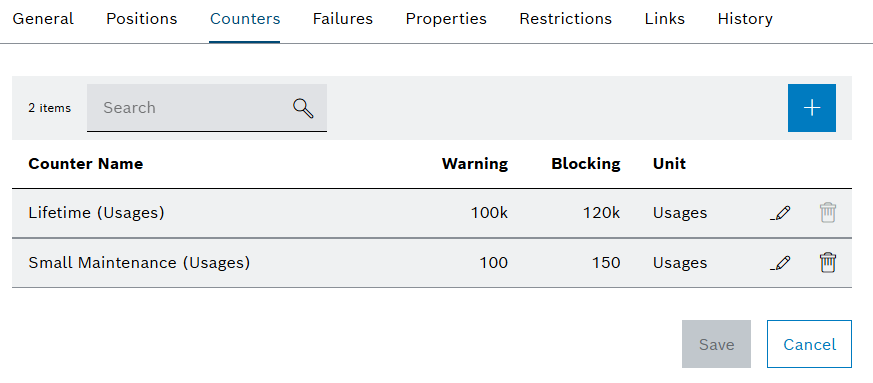The width and height of the screenshot is (873, 383).
Task: Click the greyed trash icon for Lifetime
Action: [x=827, y=213]
